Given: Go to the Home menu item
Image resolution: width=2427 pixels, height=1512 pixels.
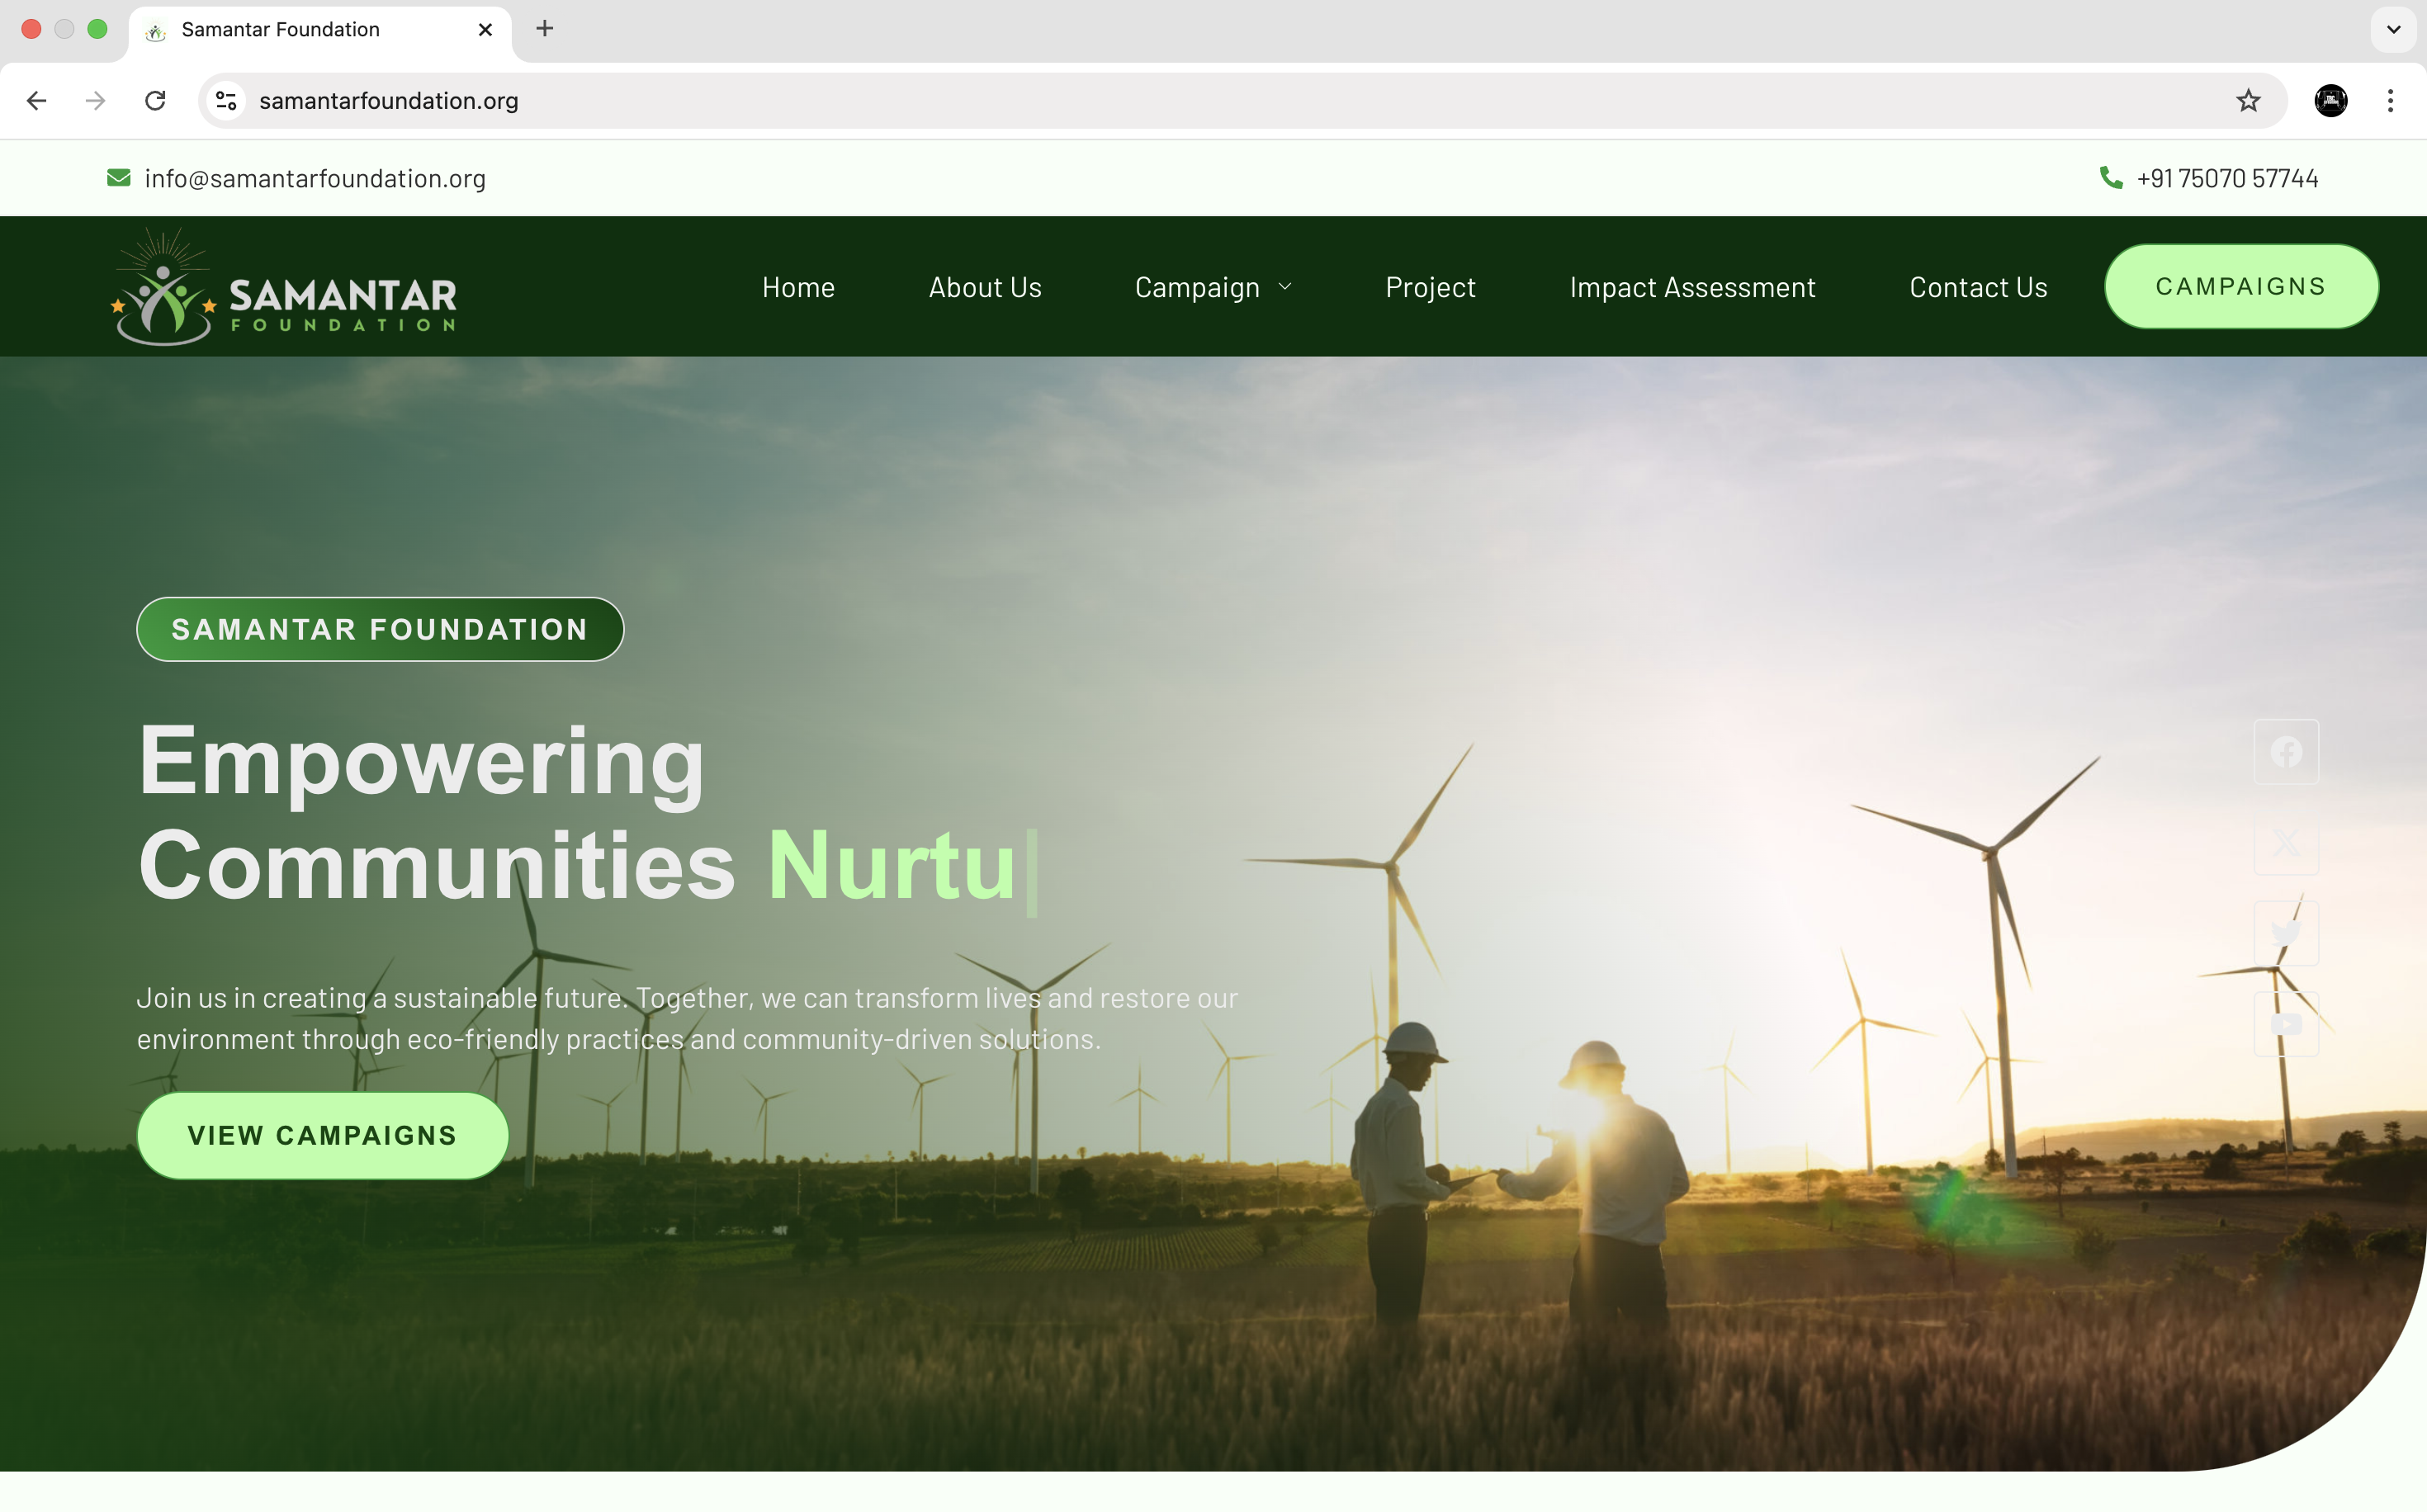Looking at the screenshot, I should [x=798, y=287].
